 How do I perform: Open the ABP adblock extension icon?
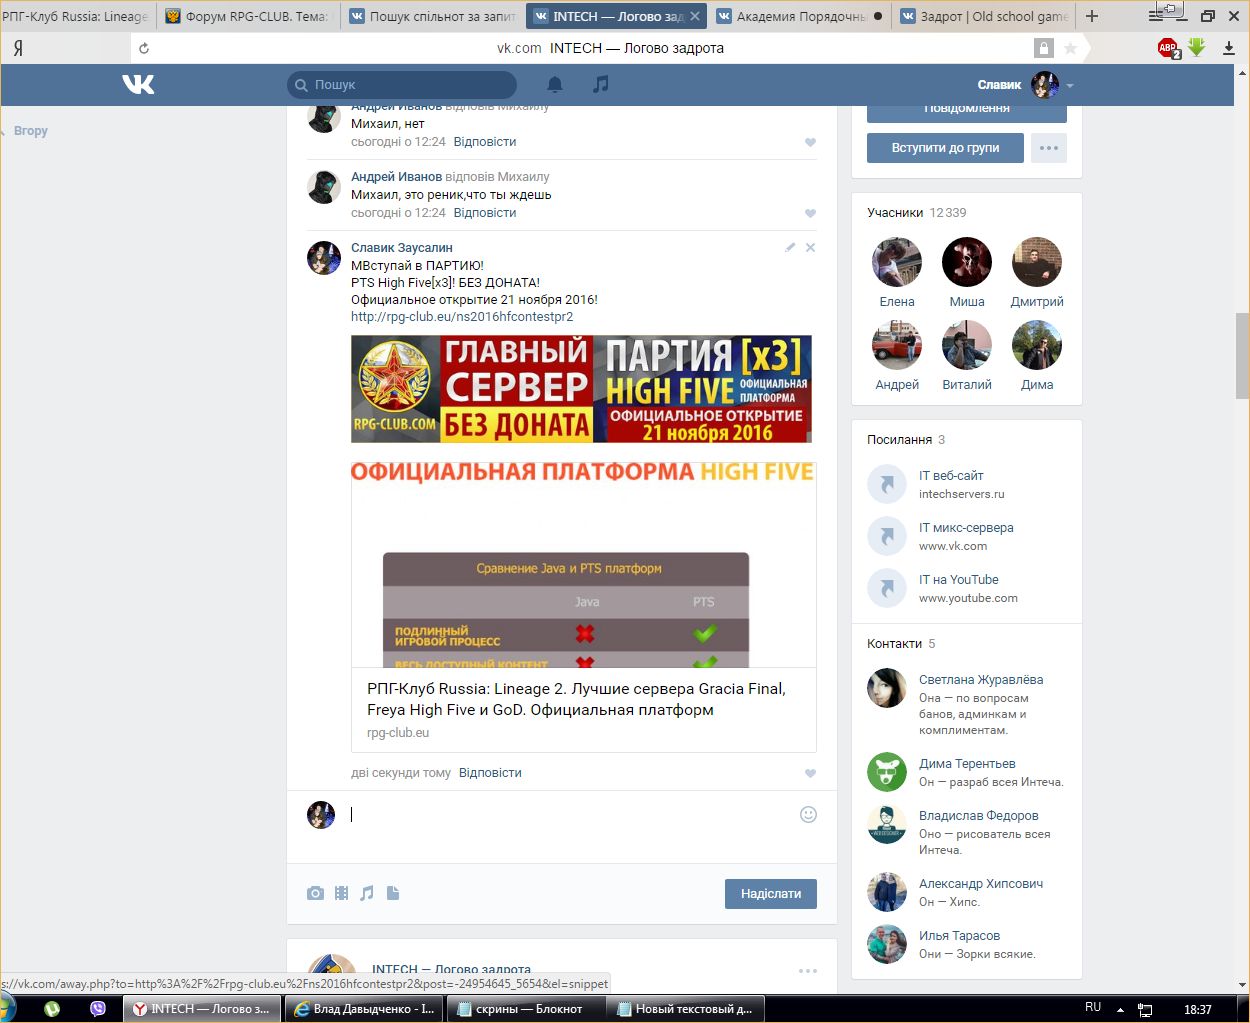pos(1169,48)
